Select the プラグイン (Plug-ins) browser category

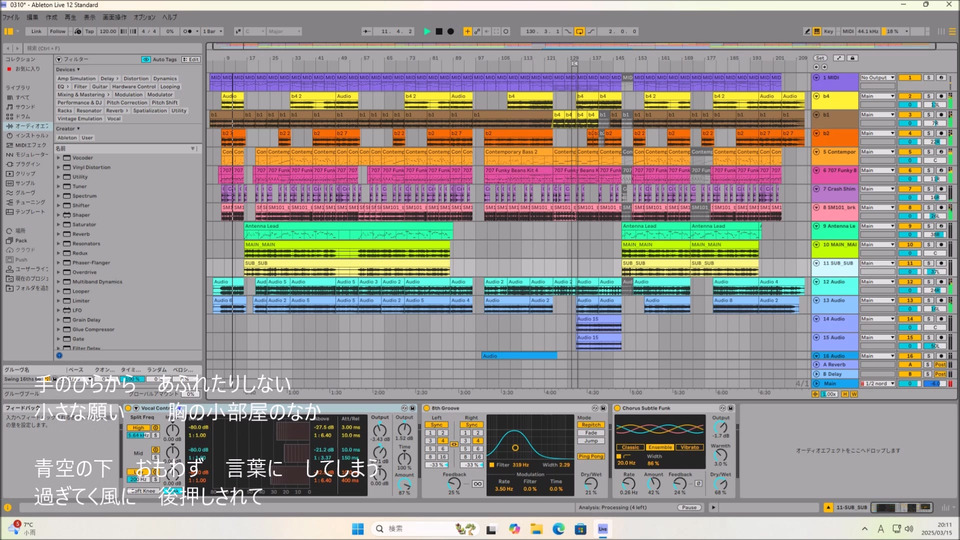click(x=28, y=164)
